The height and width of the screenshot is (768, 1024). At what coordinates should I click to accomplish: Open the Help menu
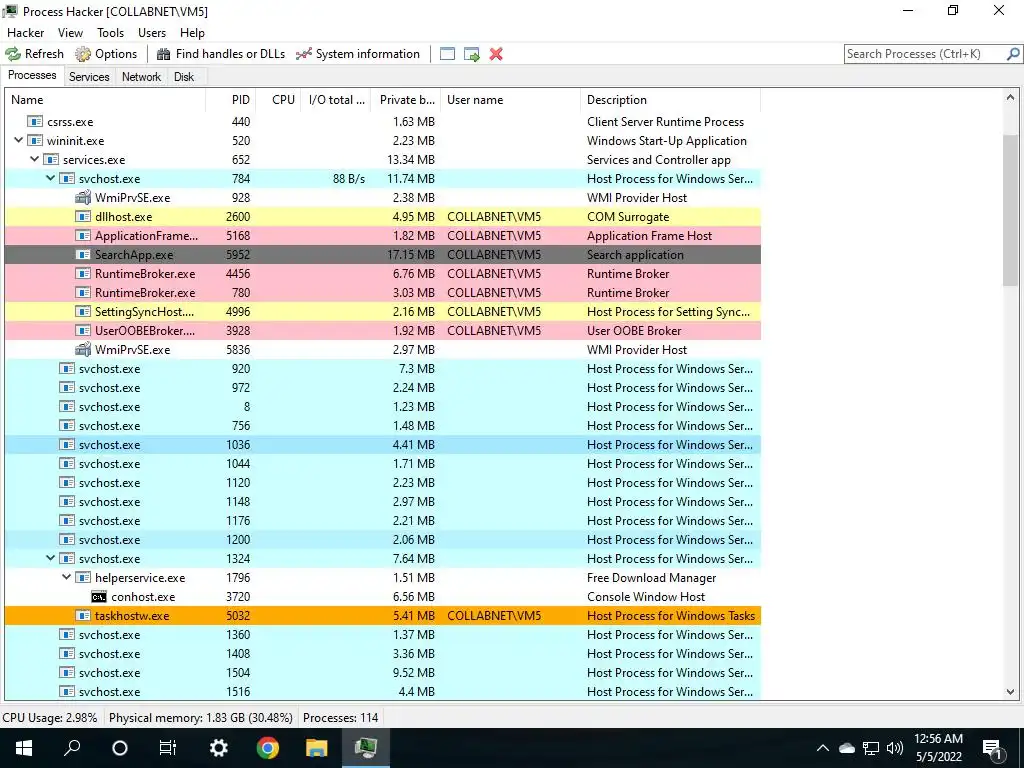click(x=192, y=33)
